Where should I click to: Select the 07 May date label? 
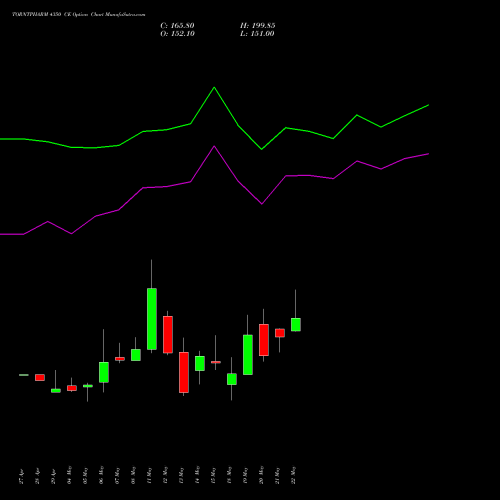[x=118, y=475]
